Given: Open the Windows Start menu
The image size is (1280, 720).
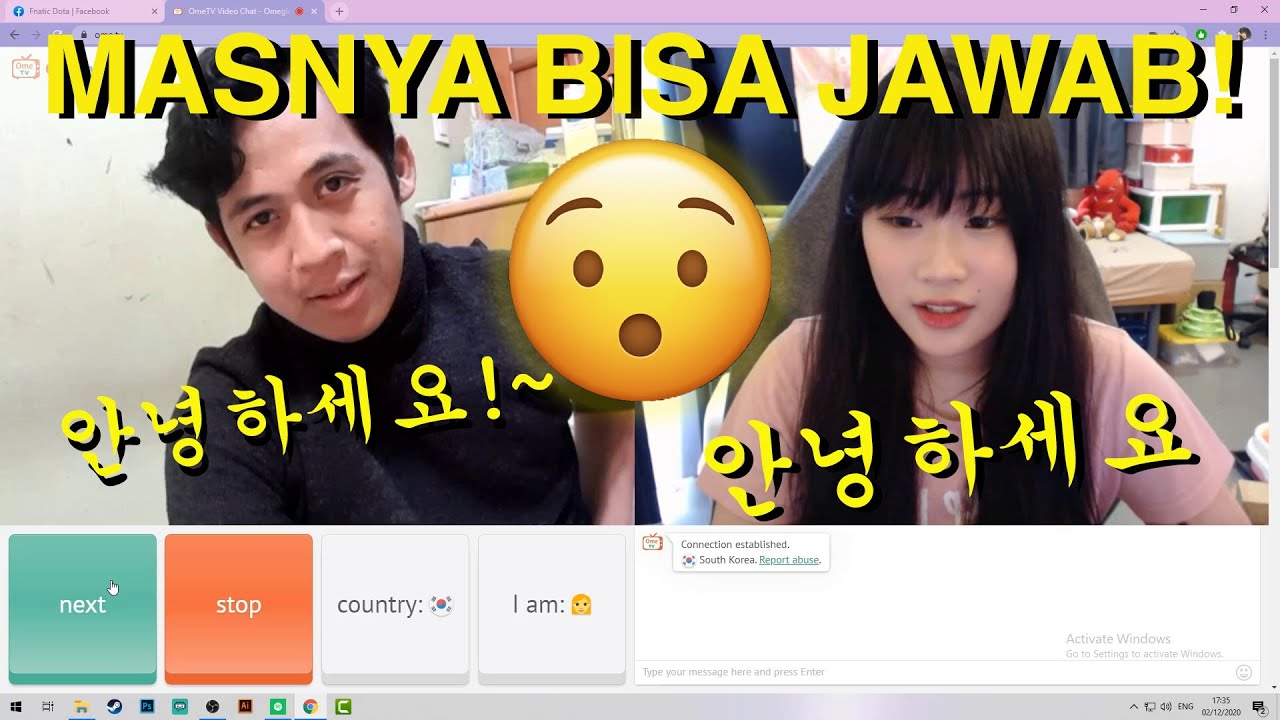Looking at the screenshot, I should point(16,707).
